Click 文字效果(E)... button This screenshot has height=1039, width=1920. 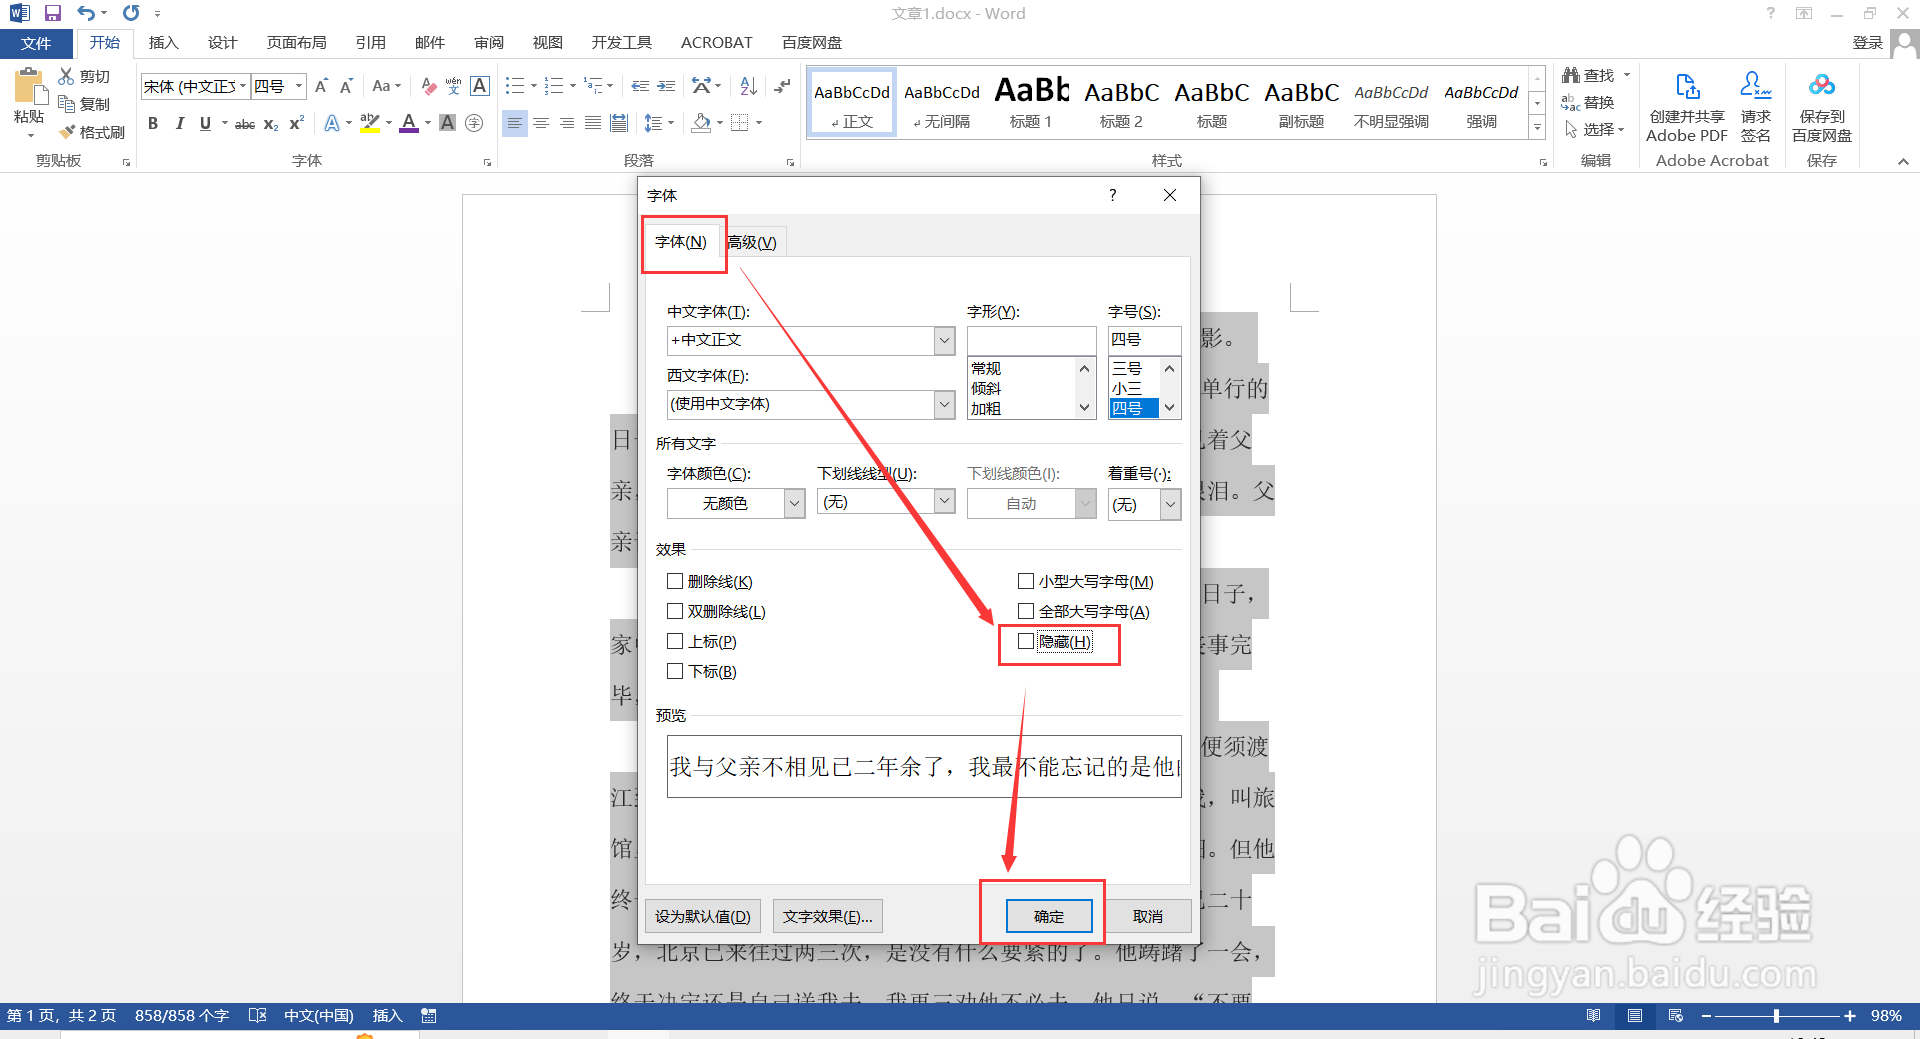pos(828,916)
